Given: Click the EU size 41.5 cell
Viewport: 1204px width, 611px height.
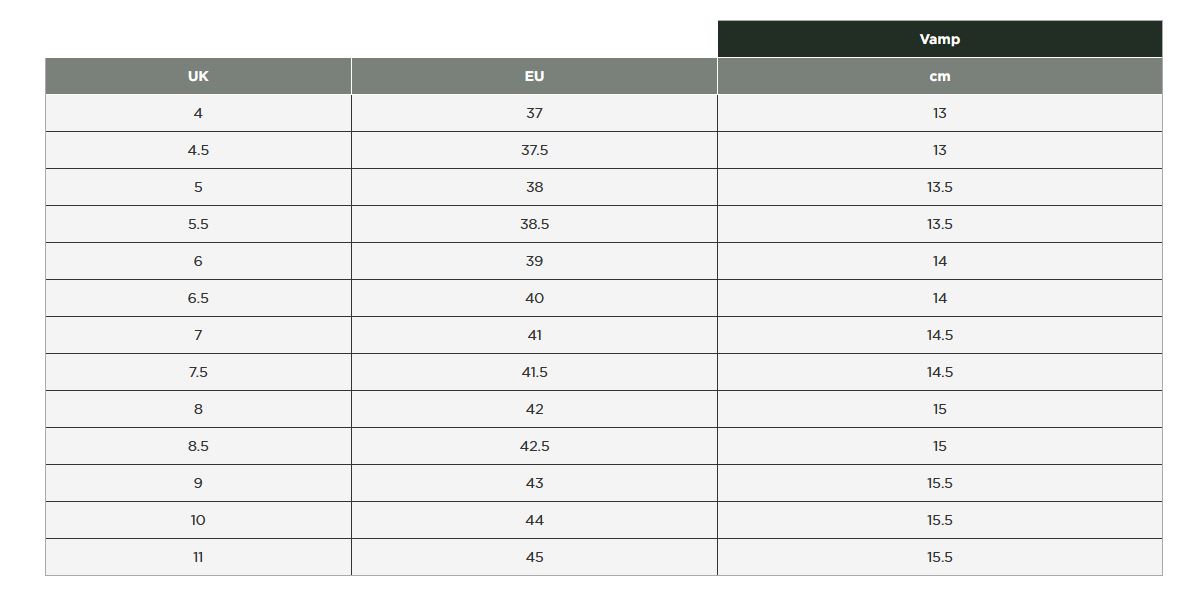Looking at the screenshot, I should tap(534, 372).
